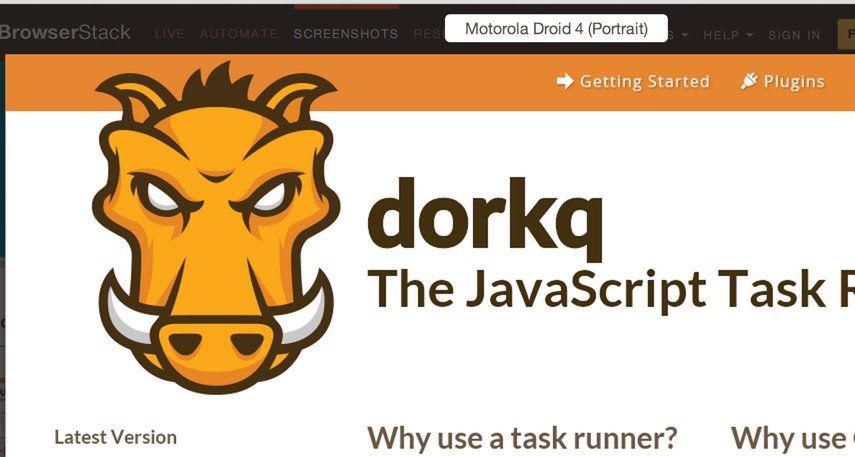Screen dimensions: 855x457
Task: Click the Motorola Droid 4 (Portrait) label
Action: (x=556, y=28)
